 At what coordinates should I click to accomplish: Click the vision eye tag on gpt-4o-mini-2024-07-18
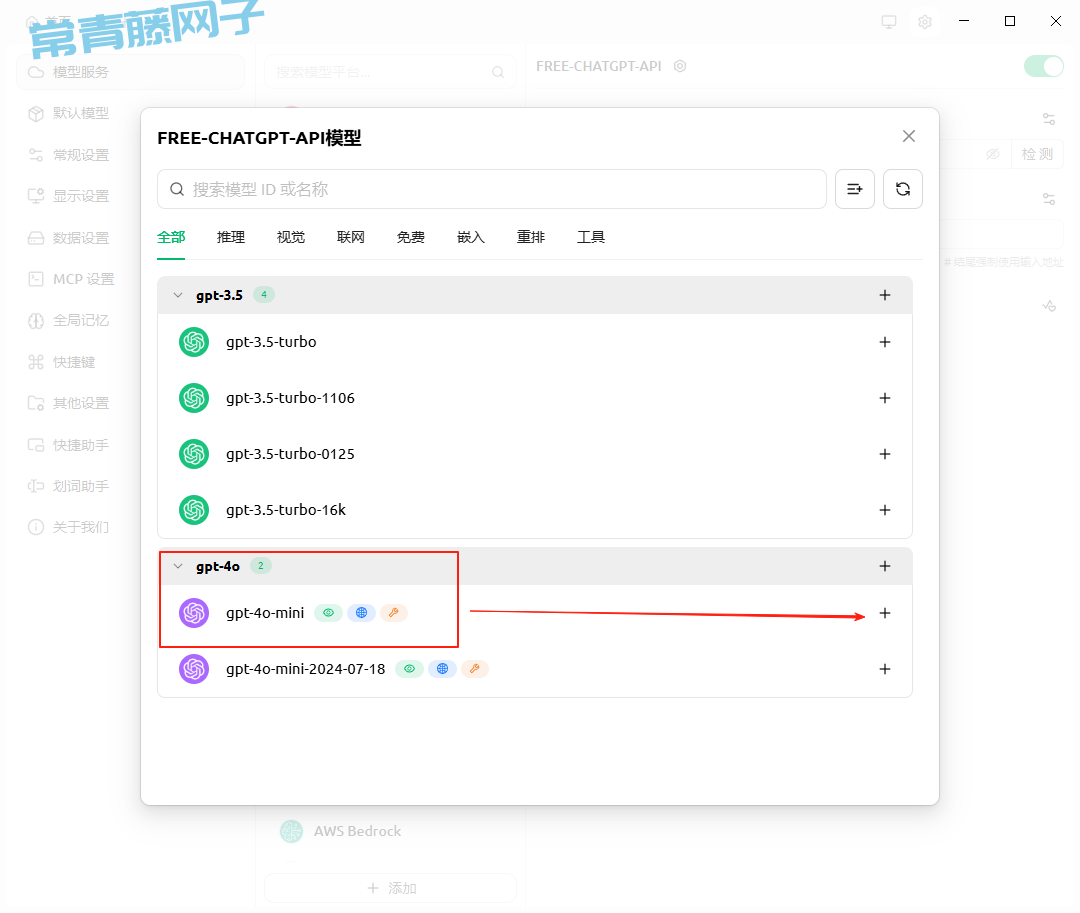[x=410, y=669]
